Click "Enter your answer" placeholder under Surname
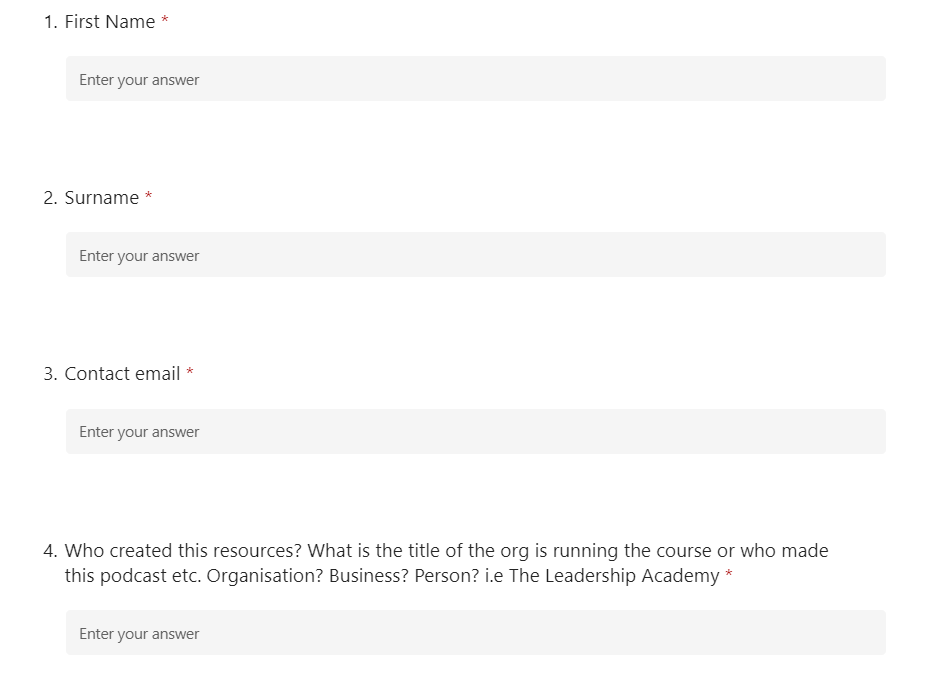Image resolution: width=930 pixels, height=689 pixels. click(x=139, y=256)
